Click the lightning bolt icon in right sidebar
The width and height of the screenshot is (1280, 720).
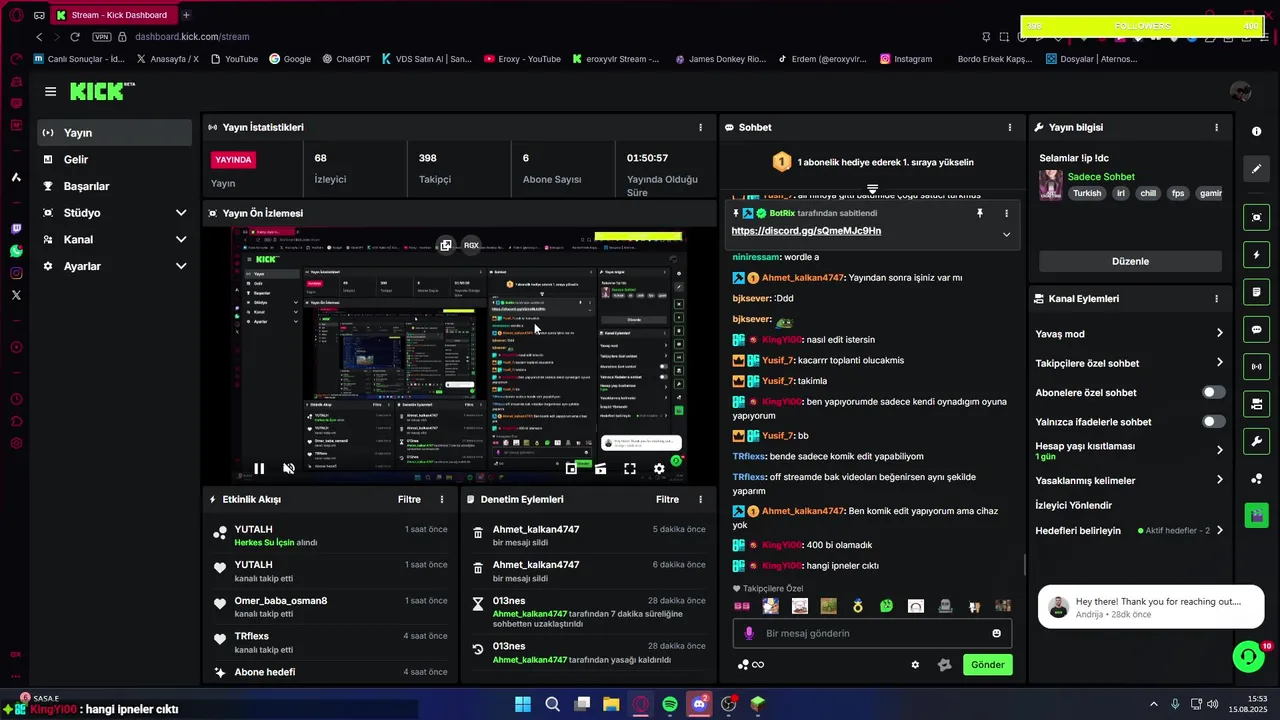tap(1257, 255)
